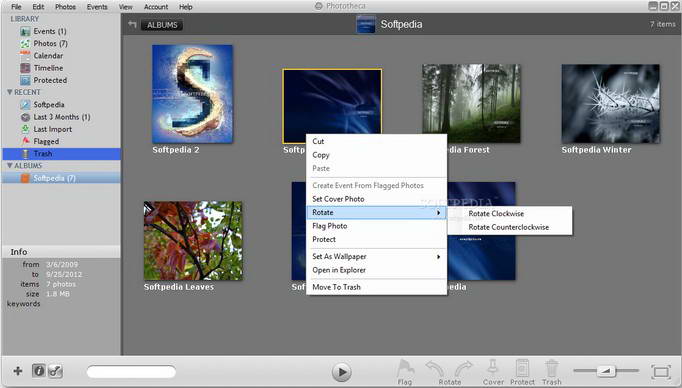Open the View menu
The image size is (682, 388).
click(126, 7)
